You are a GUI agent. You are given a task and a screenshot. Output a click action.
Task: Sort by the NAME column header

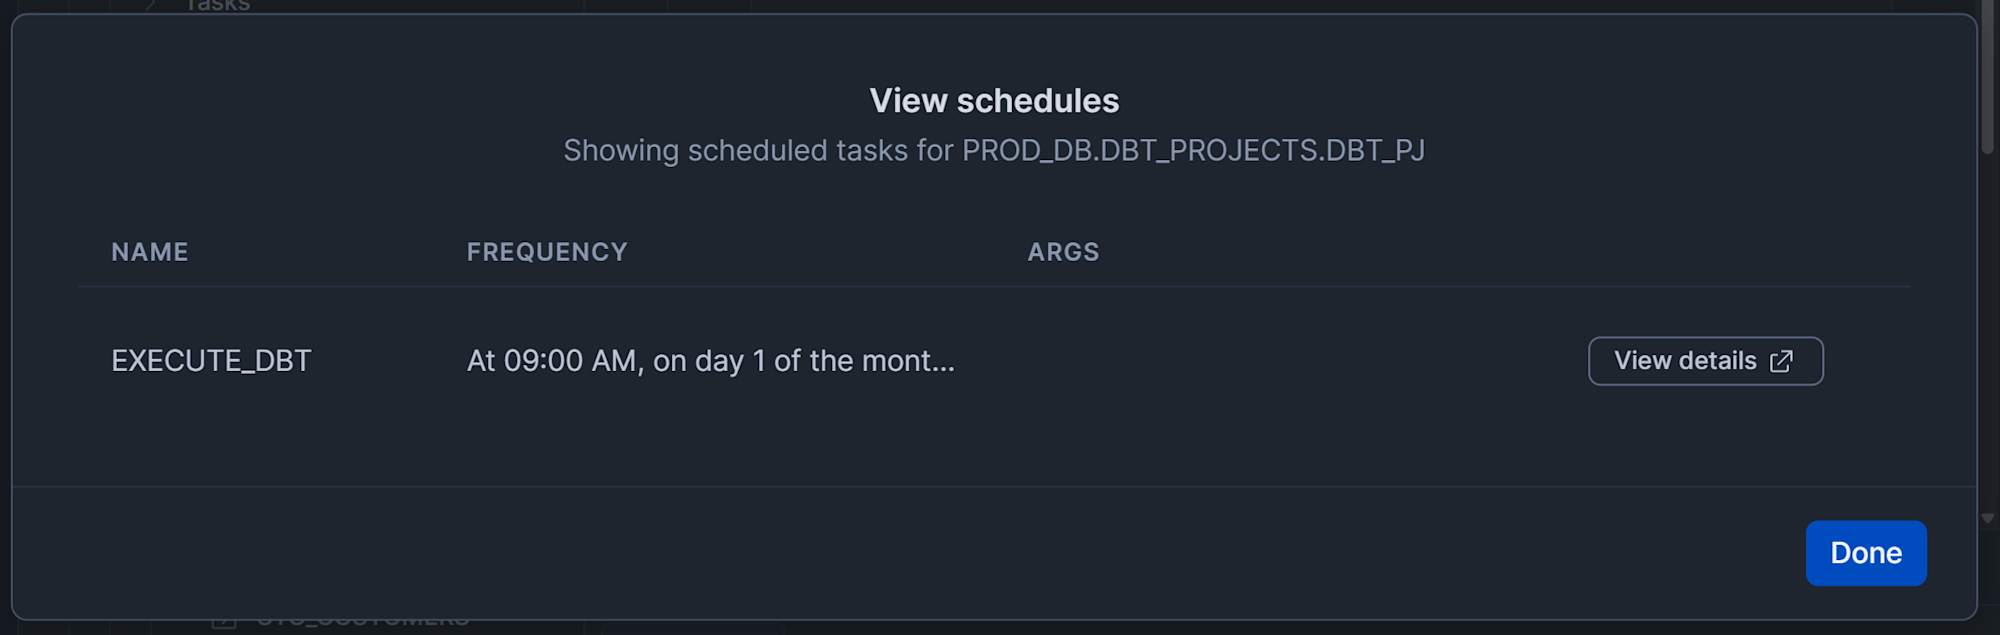coord(149,252)
